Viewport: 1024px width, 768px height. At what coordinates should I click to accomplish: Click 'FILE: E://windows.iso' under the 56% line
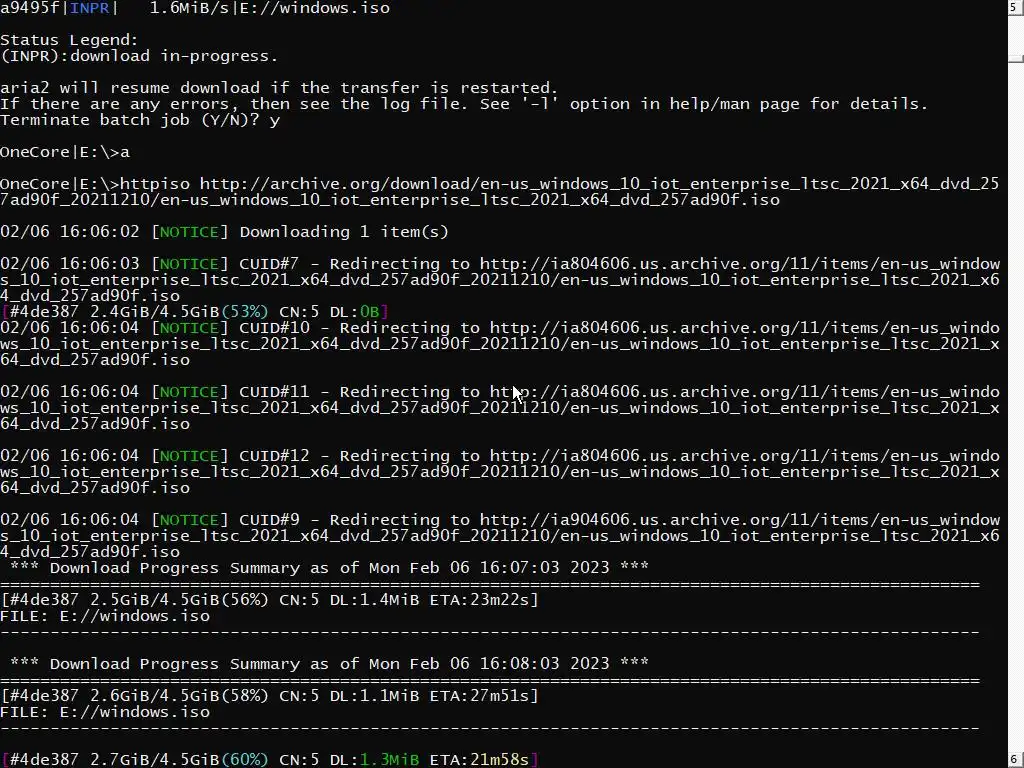pyautogui.click(x=104, y=616)
